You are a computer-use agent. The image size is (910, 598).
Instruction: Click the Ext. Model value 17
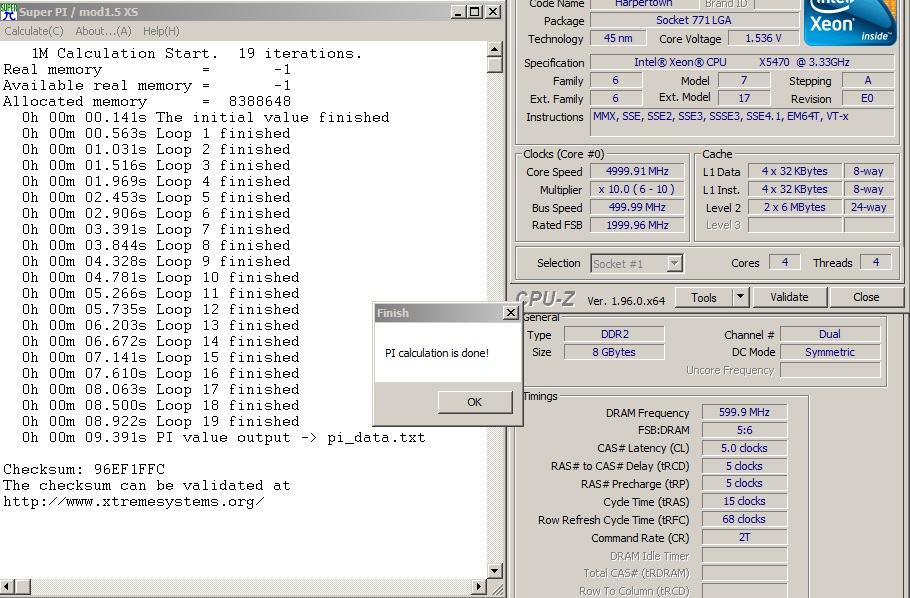tap(744, 99)
